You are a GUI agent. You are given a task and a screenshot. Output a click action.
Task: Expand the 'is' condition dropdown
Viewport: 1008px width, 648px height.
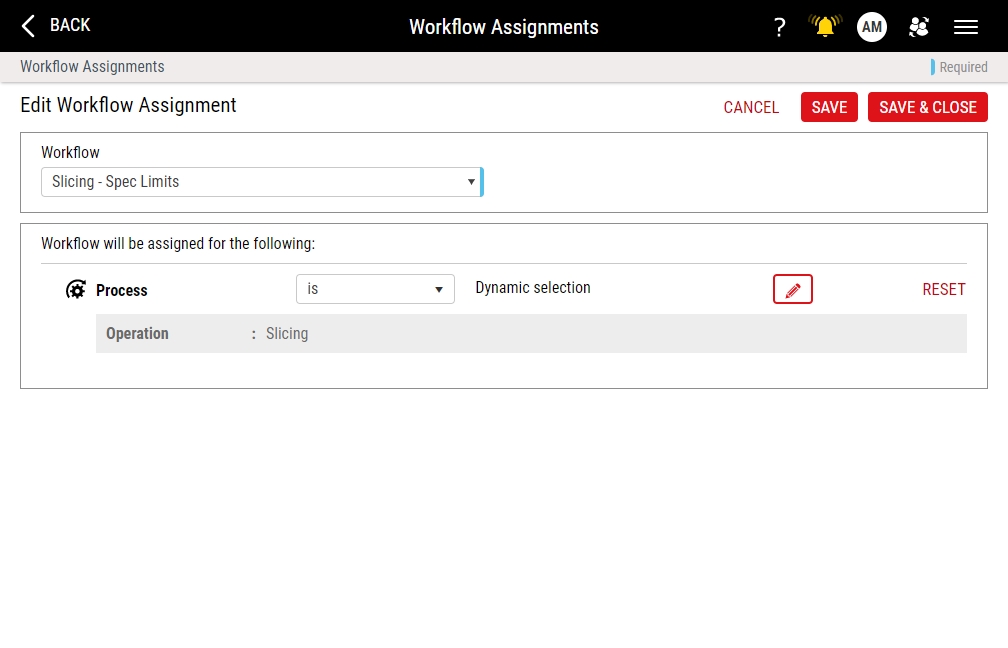[x=375, y=289]
